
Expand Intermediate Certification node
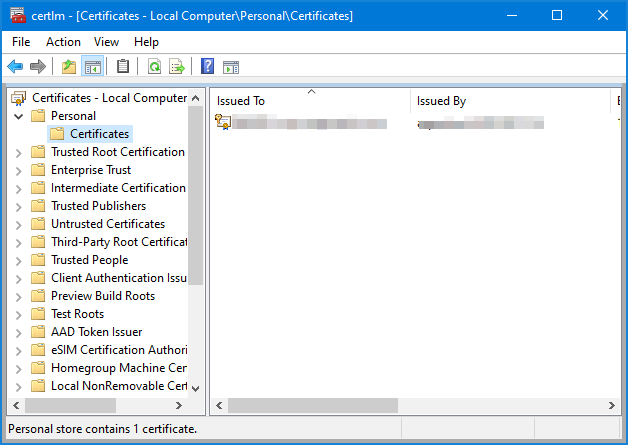(18, 189)
